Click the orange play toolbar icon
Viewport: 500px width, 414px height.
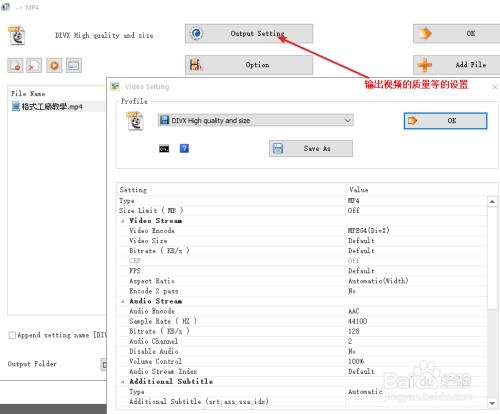(54, 65)
